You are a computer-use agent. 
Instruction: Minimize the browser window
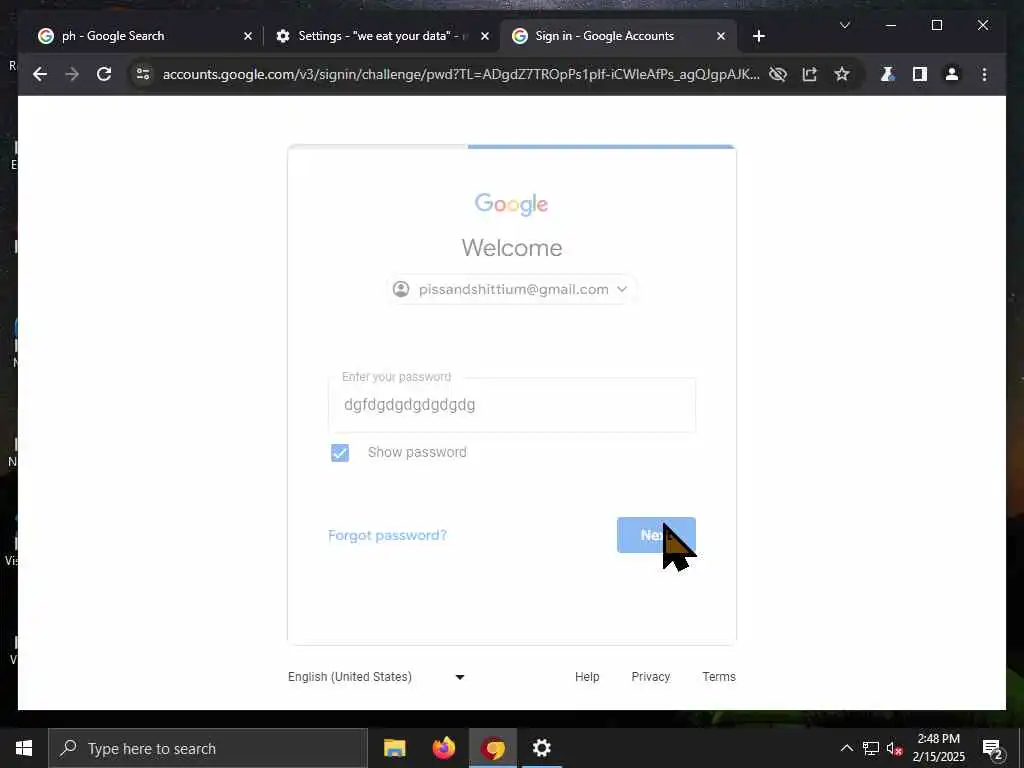point(890,25)
